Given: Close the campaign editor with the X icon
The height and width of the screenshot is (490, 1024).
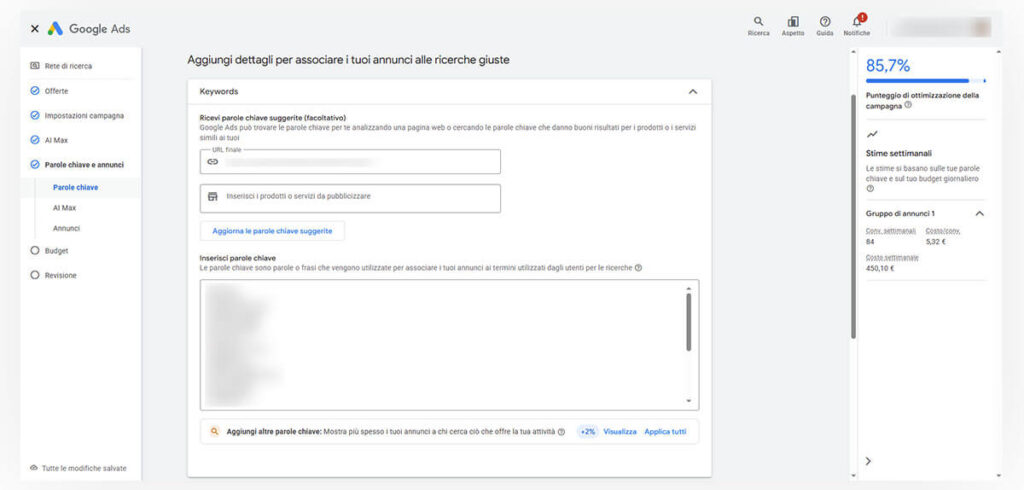Looking at the screenshot, I should tap(35, 29).
